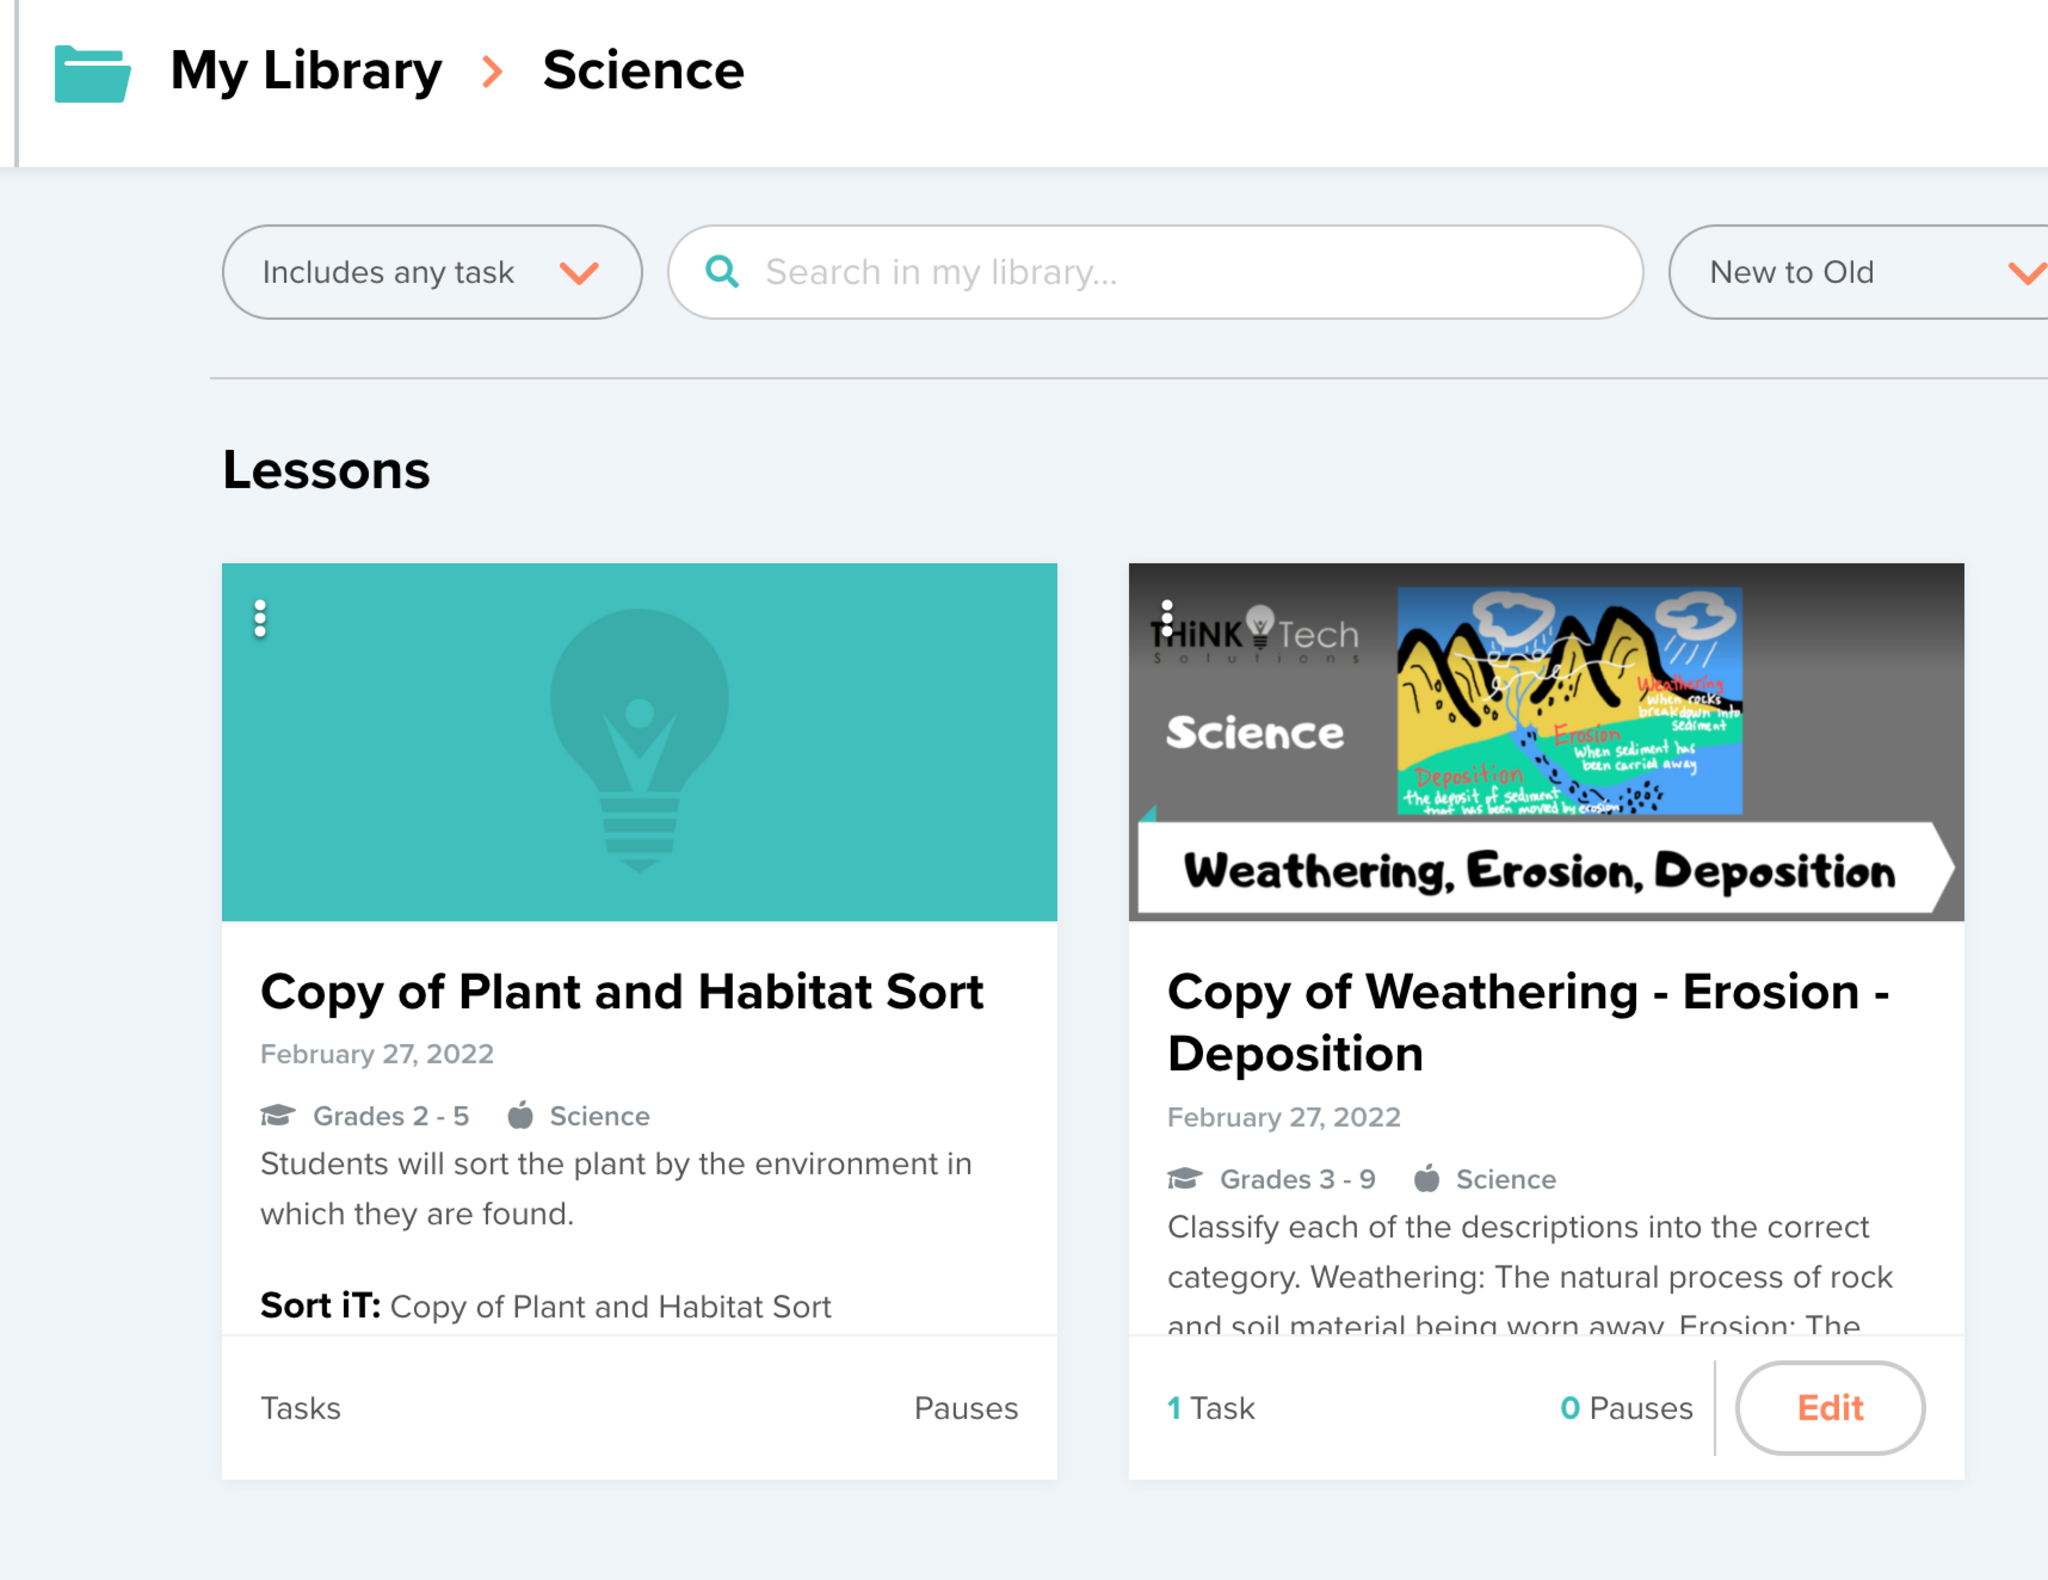
Task: Click the Weathering, Erosion, Deposition cover image
Action: point(1546,741)
